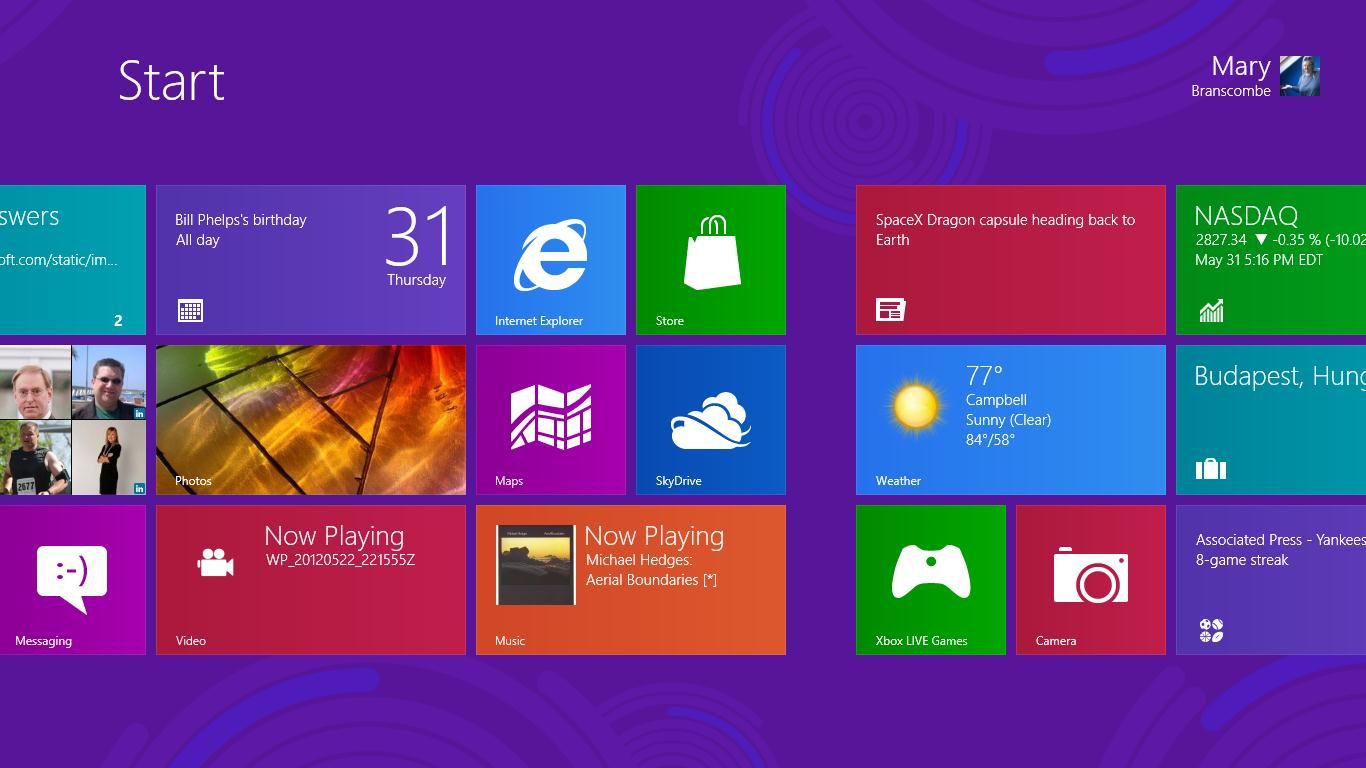The image size is (1366, 768).
Task: Open the News tile about SpaceX Dragon capsule
Action: coord(1010,258)
